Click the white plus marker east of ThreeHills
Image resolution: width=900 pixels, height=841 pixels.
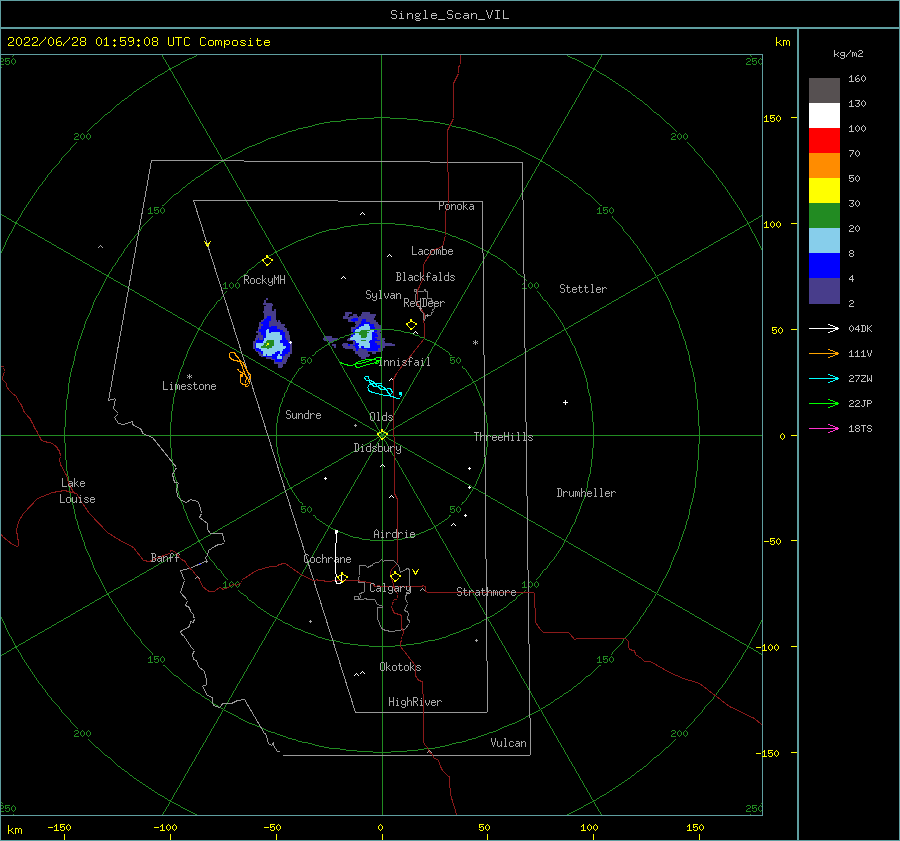pyautogui.click(x=565, y=402)
